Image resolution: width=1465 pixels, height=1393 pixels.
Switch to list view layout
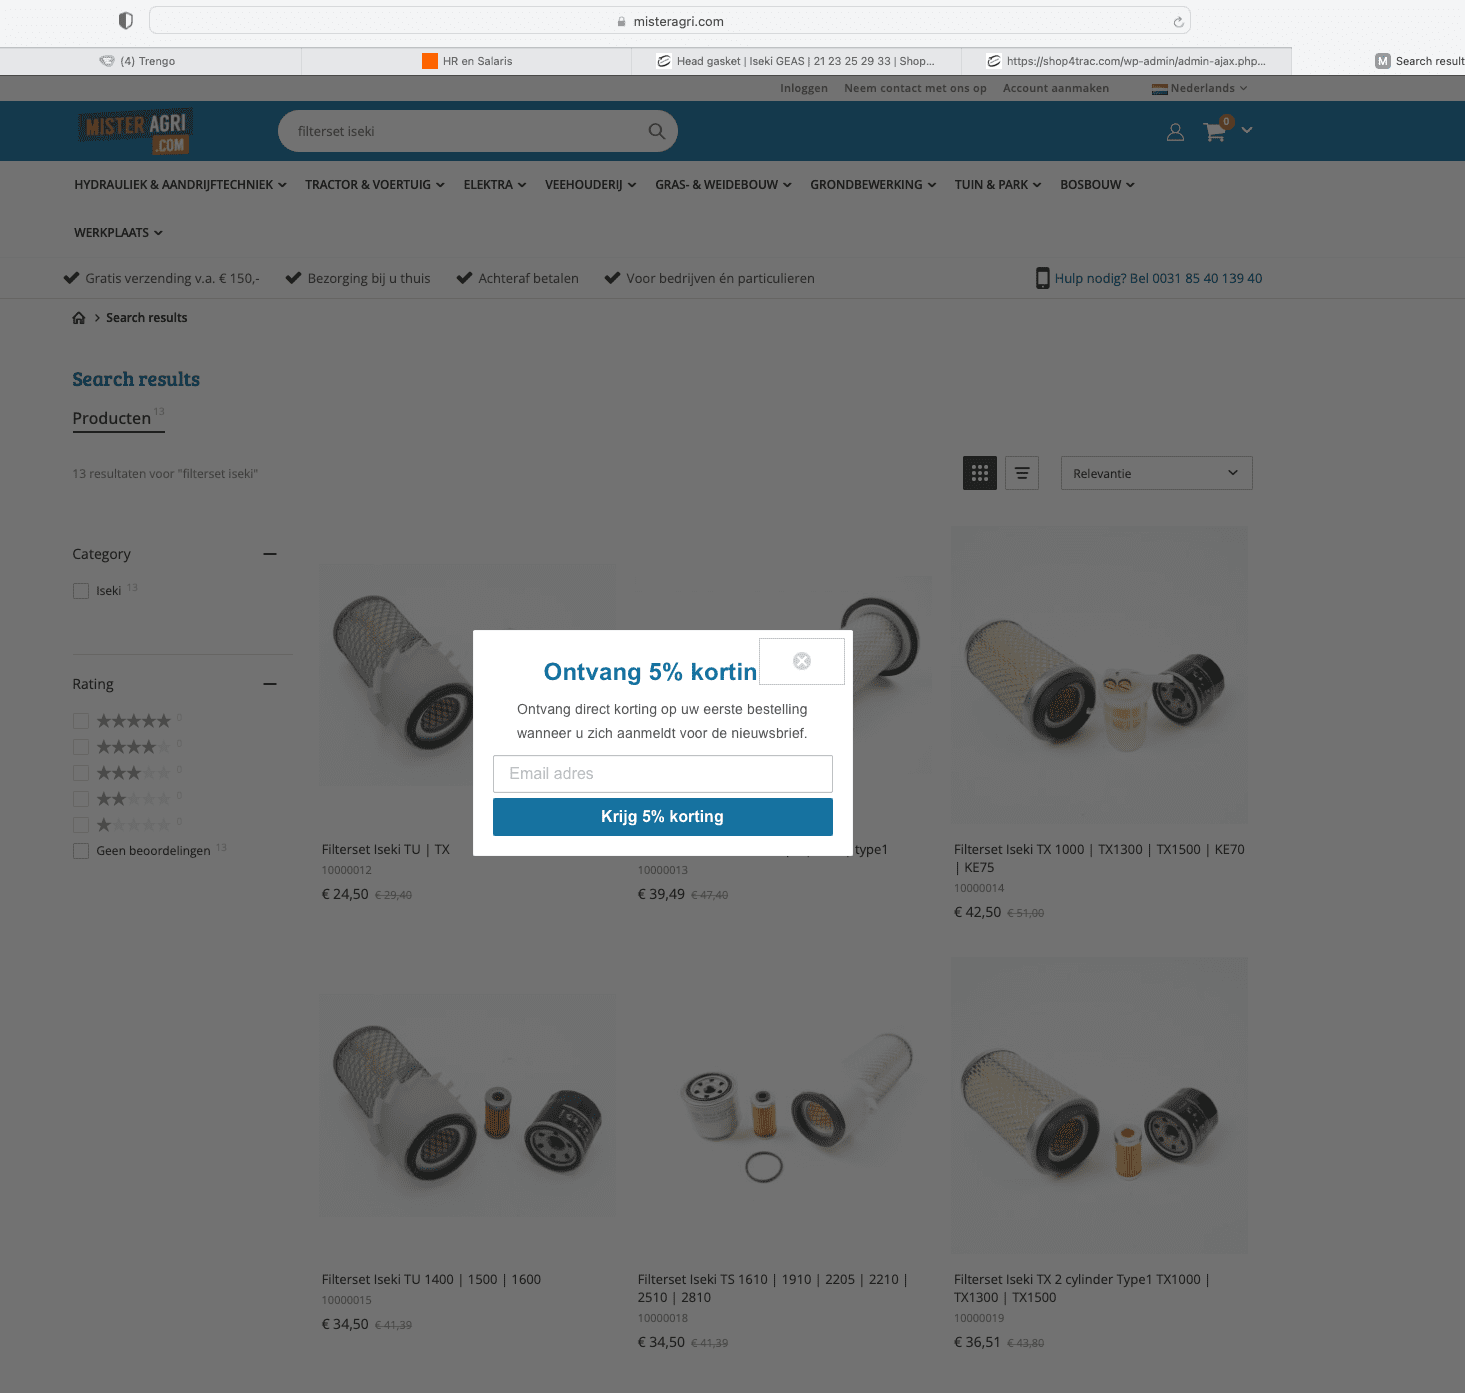(1022, 473)
